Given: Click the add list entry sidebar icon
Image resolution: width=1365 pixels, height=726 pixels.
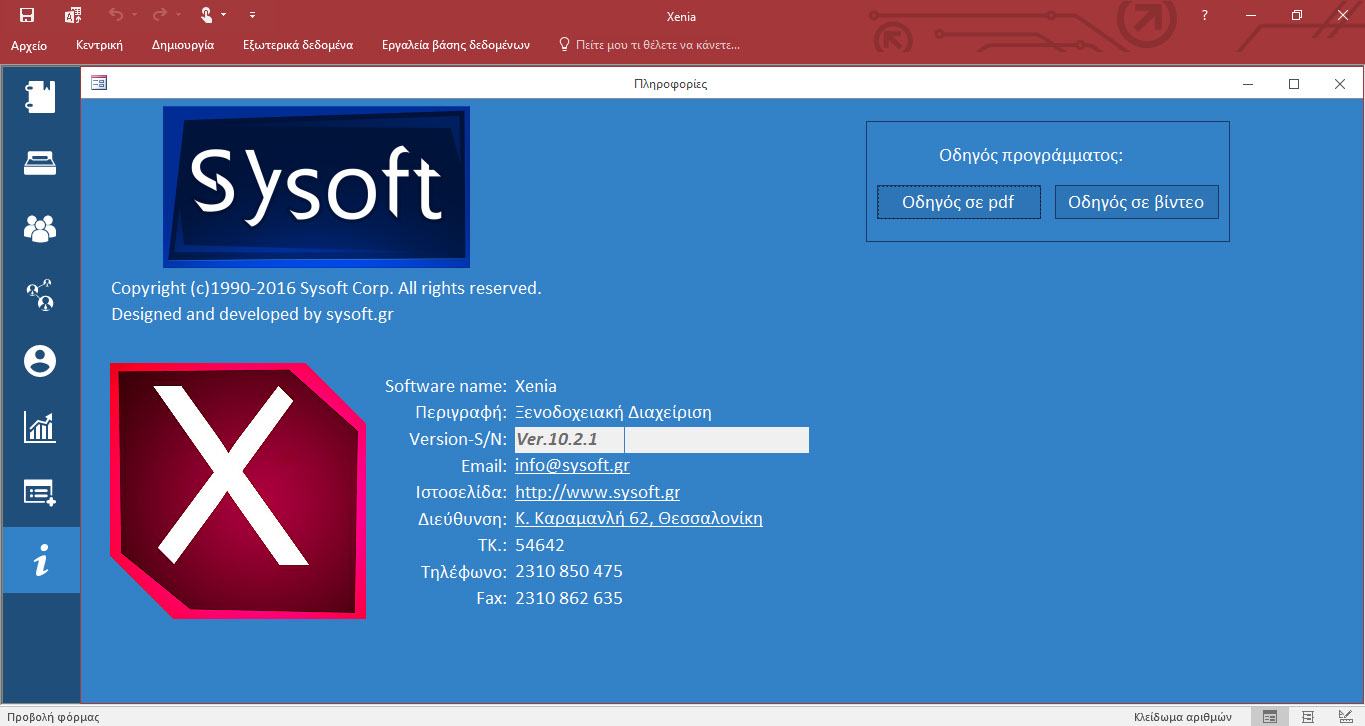Looking at the screenshot, I should pos(40,493).
